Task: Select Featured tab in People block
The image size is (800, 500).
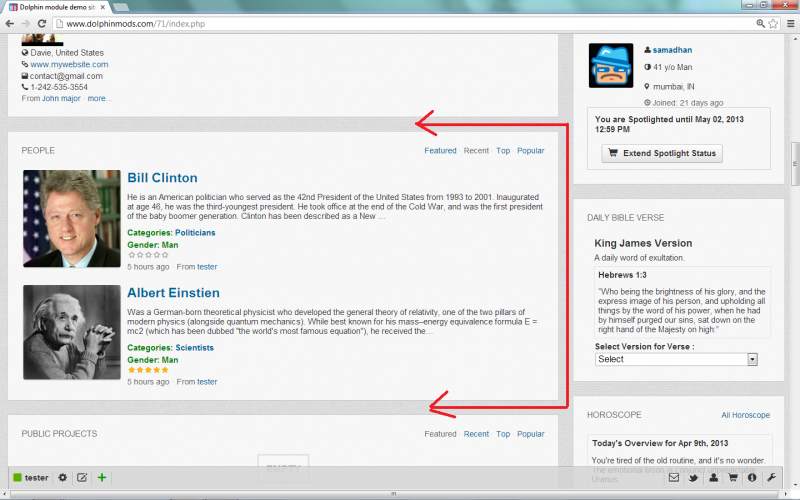Action: [x=440, y=151]
